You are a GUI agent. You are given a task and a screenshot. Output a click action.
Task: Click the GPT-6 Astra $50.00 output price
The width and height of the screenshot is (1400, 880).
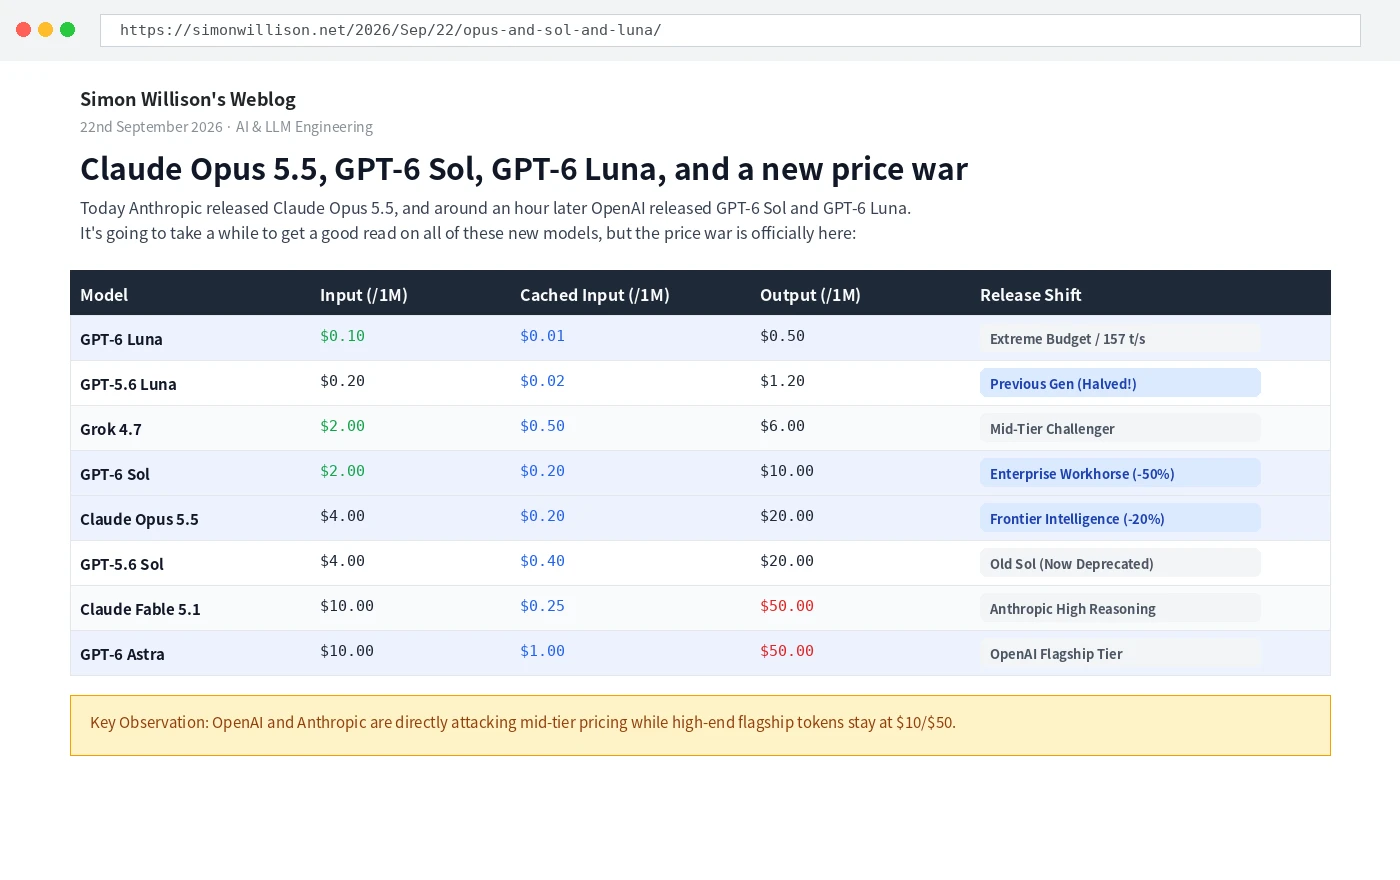pyautogui.click(x=787, y=651)
